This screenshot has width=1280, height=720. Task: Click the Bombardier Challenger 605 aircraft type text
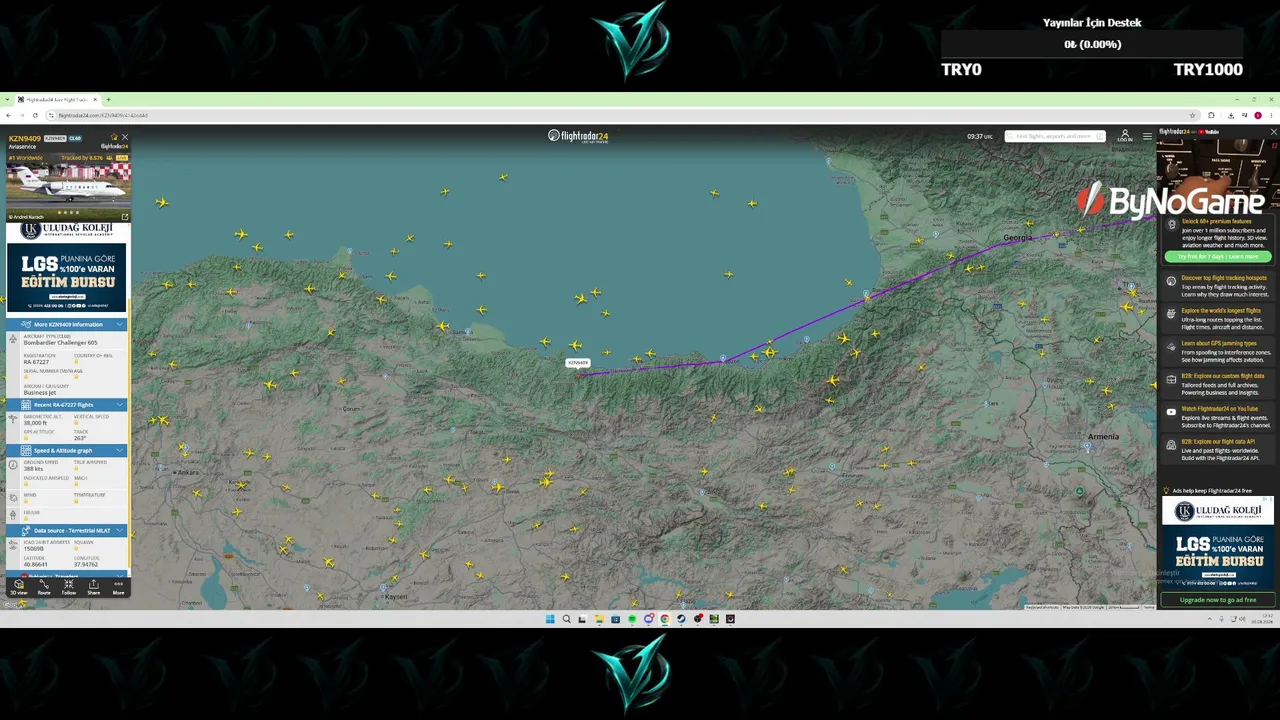click(x=60, y=343)
